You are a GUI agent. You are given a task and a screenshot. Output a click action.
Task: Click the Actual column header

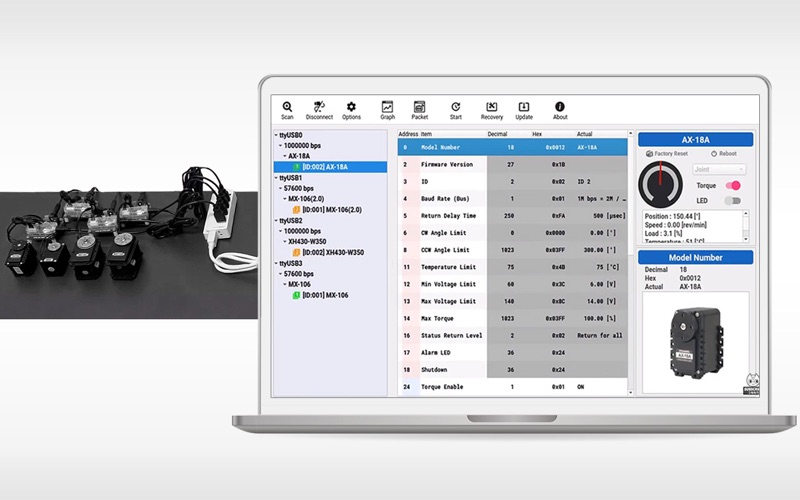tap(584, 134)
